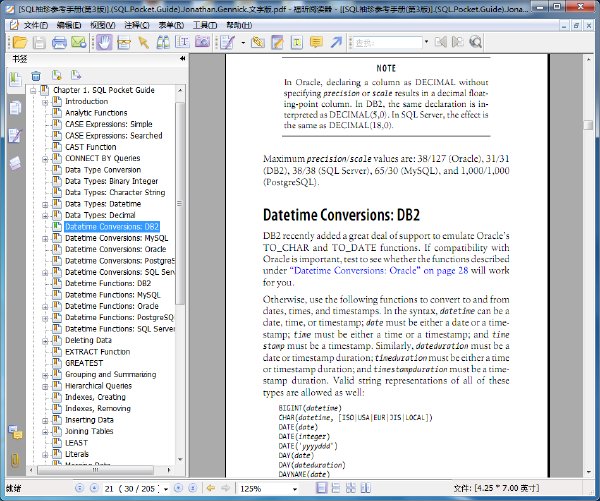Select EXTRACT Function bookmark
This screenshot has height=501, width=600.
[98, 352]
